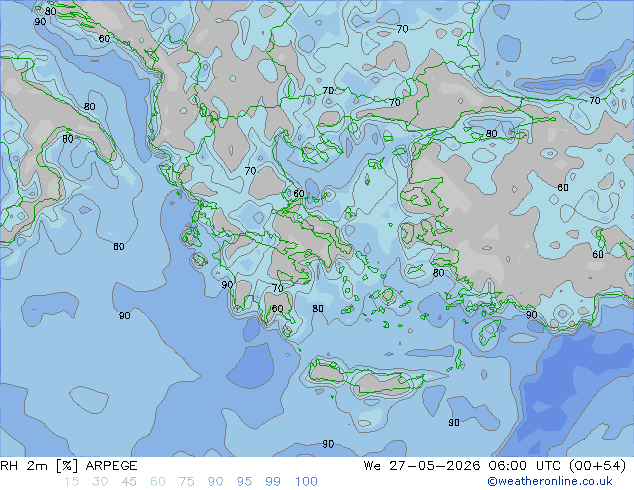The width and height of the screenshot is (634, 490).
Task: Open the weatheronline.co.uk credit link
Action: click(x=550, y=481)
